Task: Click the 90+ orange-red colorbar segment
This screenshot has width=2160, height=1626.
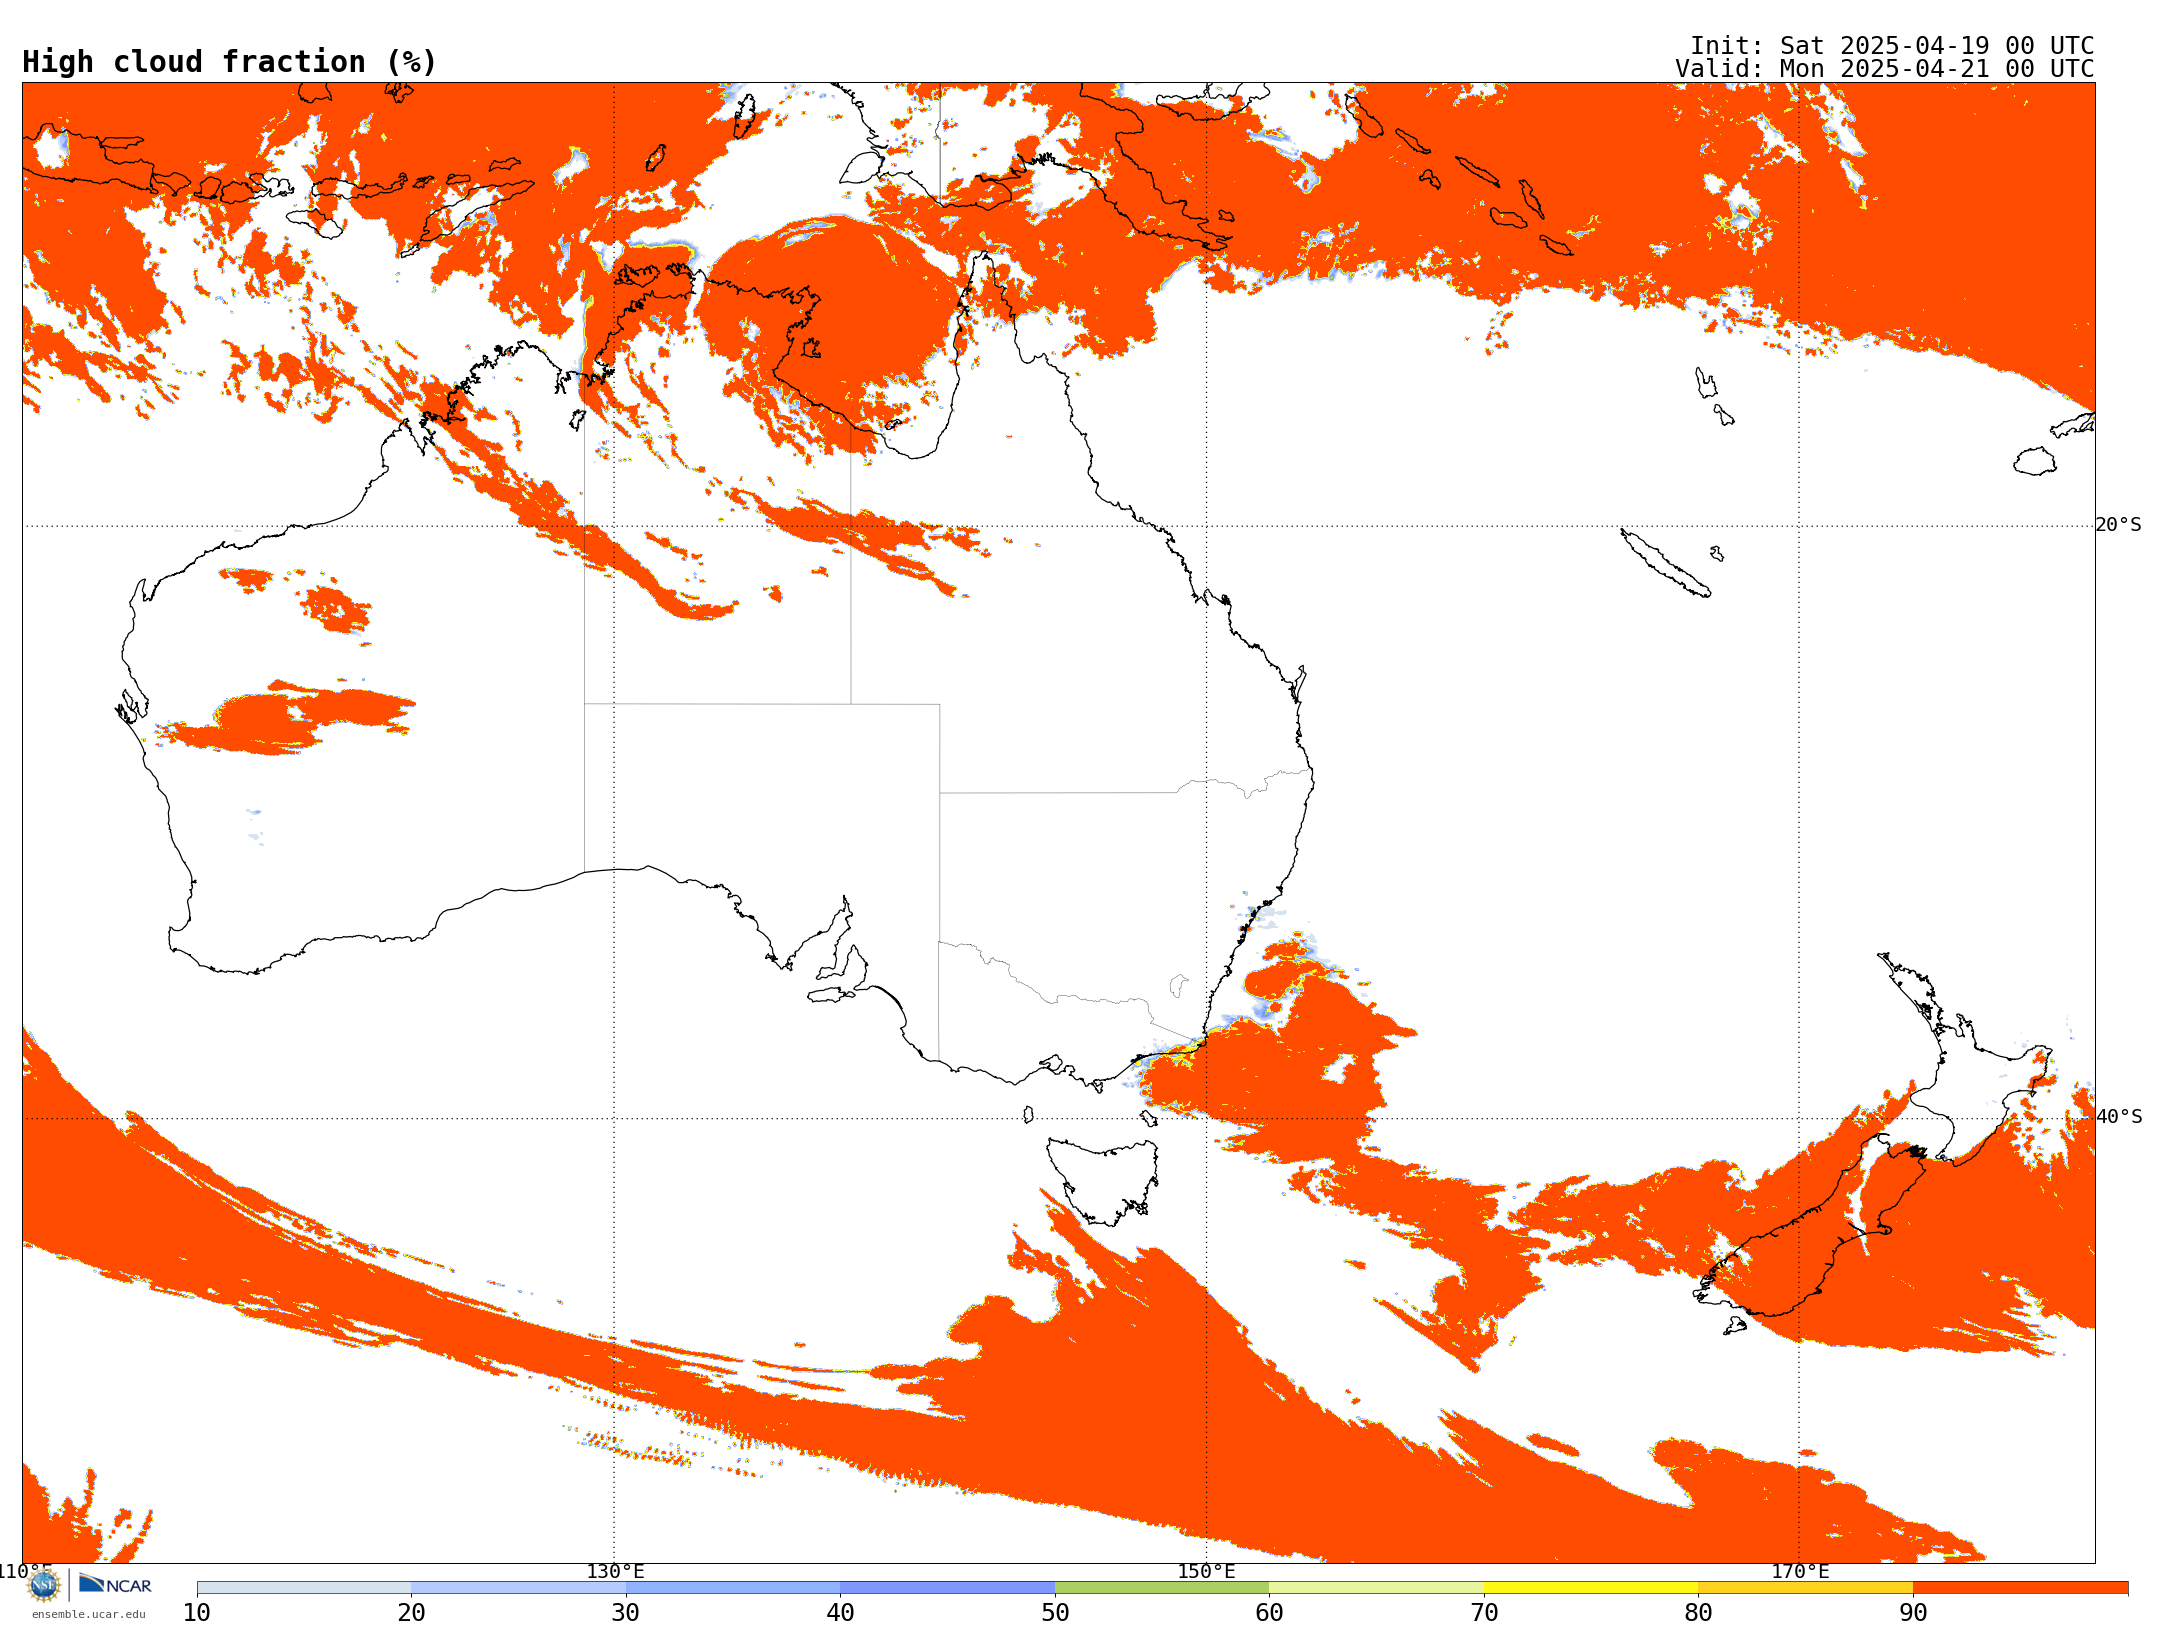Action: (x=2020, y=1588)
